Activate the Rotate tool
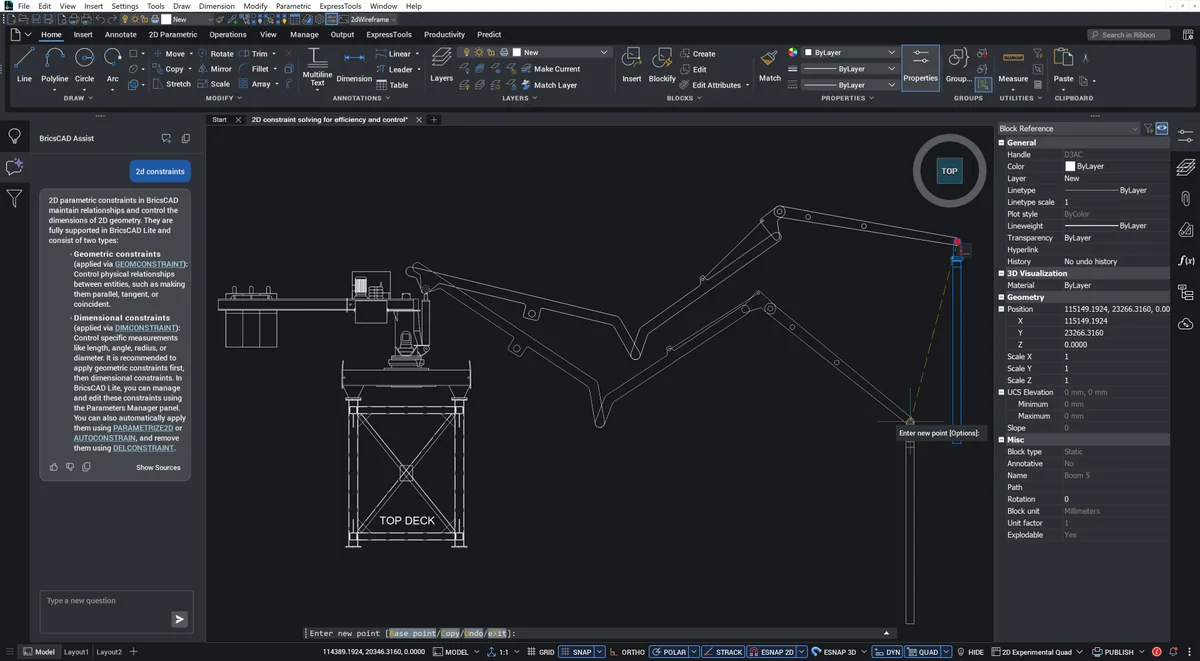The image size is (1200, 661). pyautogui.click(x=215, y=54)
